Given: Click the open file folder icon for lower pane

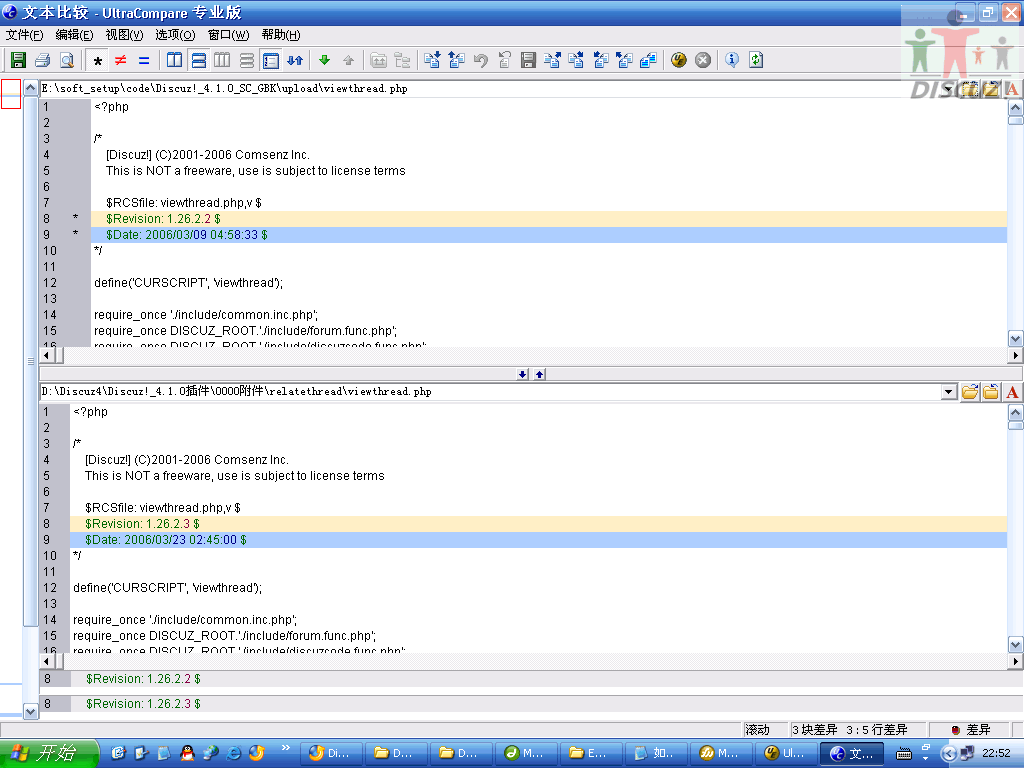Looking at the screenshot, I should (970, 392).
